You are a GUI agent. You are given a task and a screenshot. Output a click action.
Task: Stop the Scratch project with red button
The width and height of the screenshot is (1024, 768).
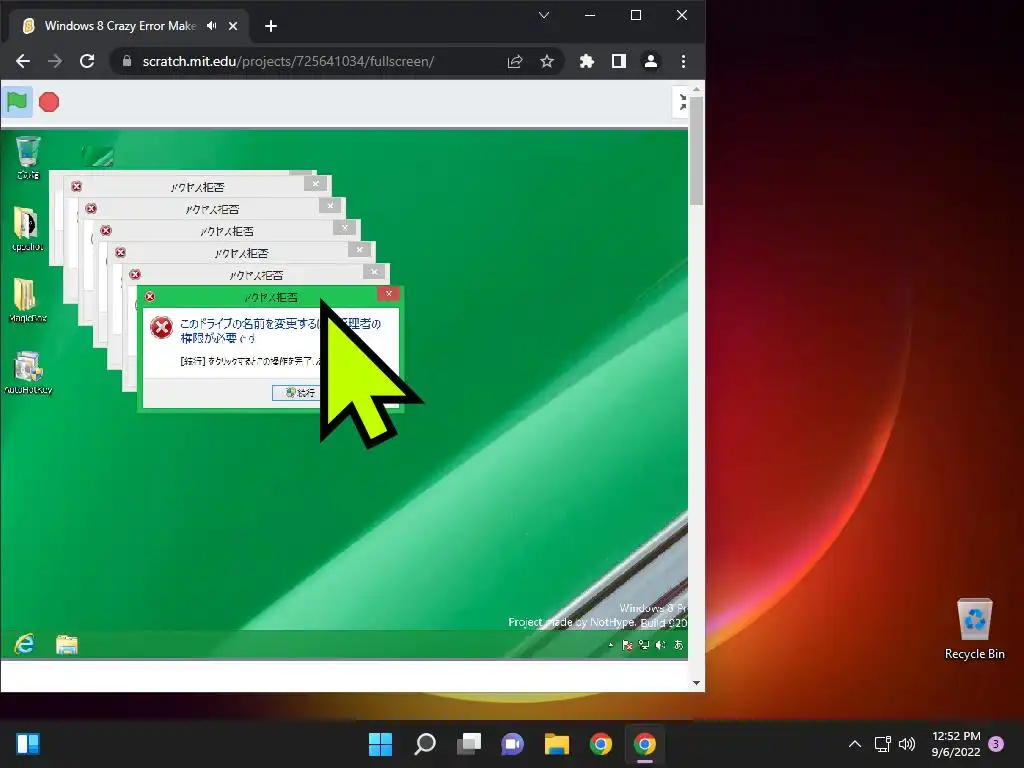coord(49,102)
